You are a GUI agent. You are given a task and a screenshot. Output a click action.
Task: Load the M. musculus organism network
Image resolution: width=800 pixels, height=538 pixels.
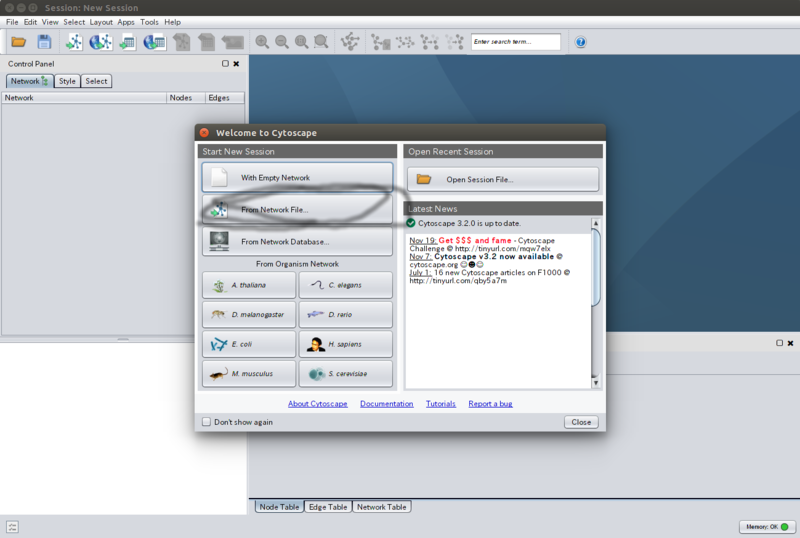249,374
